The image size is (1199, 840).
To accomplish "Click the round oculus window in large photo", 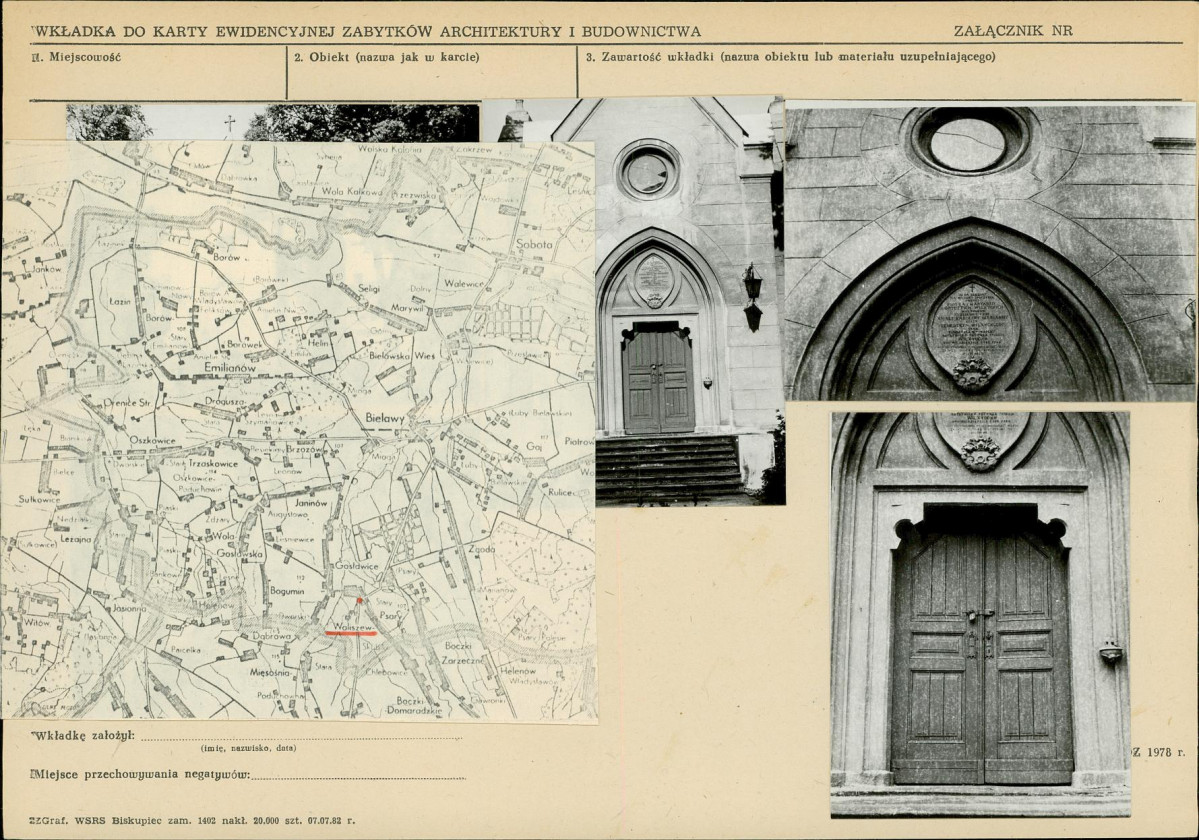I will click(971, 139).
